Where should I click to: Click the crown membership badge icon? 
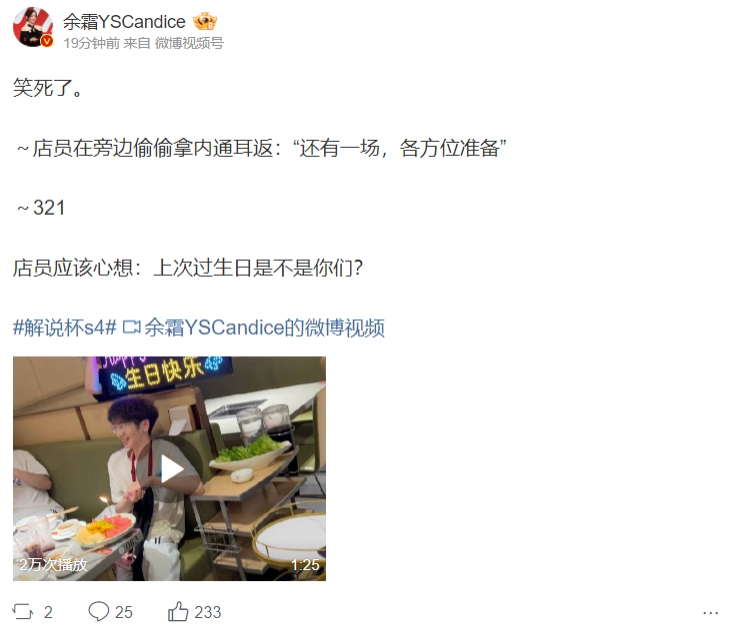tap(205, 22)
